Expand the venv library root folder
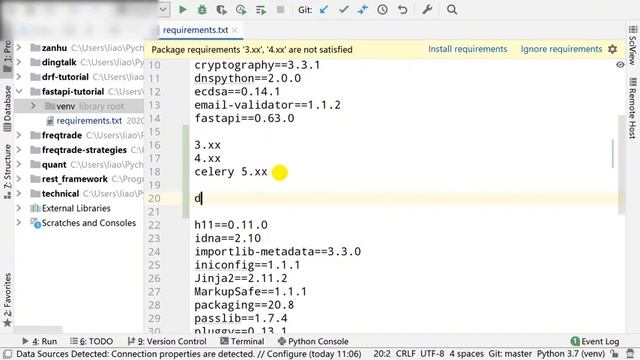This screenshot has height=360, width=640. [x=33, y=106]
